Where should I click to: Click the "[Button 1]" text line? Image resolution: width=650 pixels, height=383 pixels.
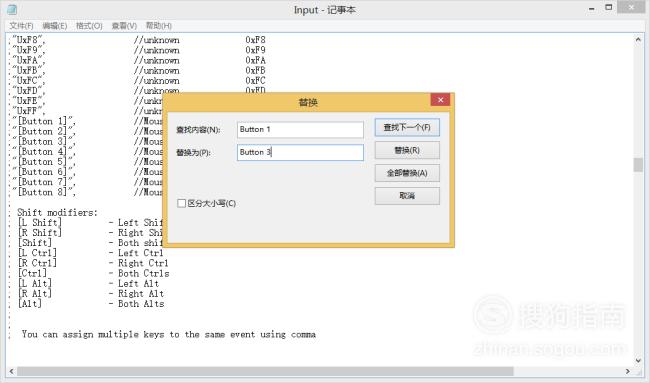[x=44, y=121]
